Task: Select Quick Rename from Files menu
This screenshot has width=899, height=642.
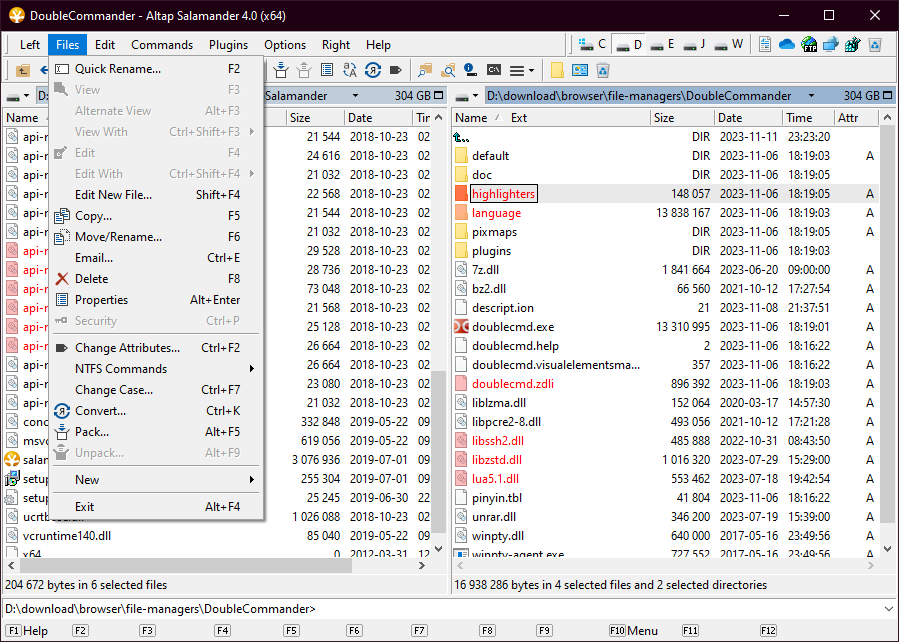Action: pos(117,69)
